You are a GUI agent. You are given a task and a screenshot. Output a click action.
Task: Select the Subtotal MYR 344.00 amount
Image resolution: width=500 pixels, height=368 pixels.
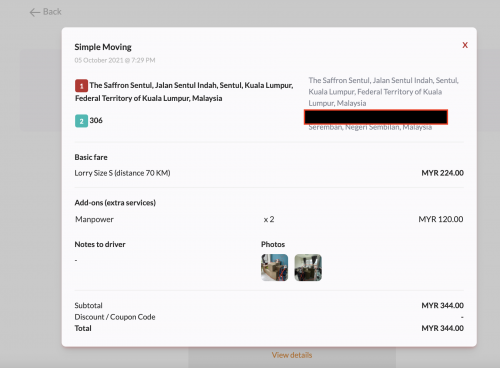442,305
